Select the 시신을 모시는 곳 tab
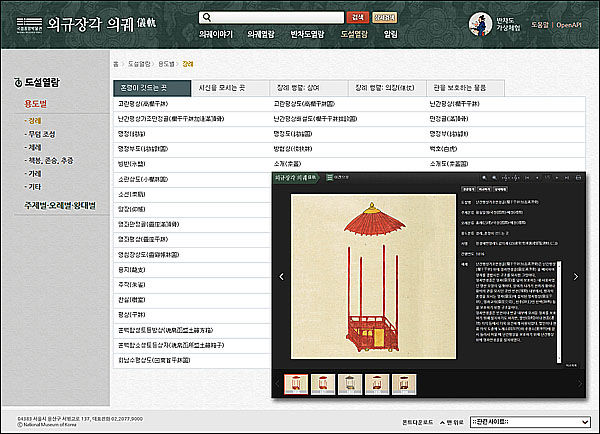The image size is (600, 434). 230,88
